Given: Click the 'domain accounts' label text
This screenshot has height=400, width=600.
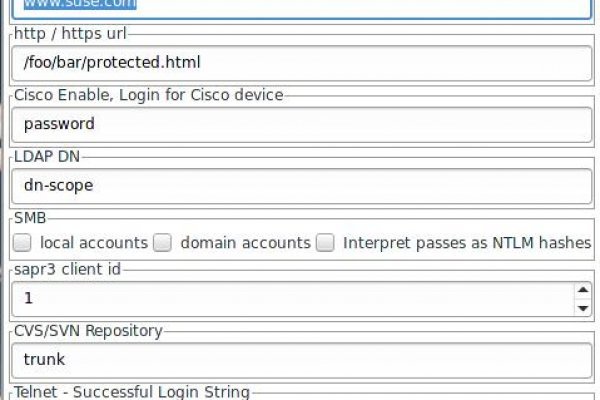Looking at the screenshot, I should tap(245, 242).
